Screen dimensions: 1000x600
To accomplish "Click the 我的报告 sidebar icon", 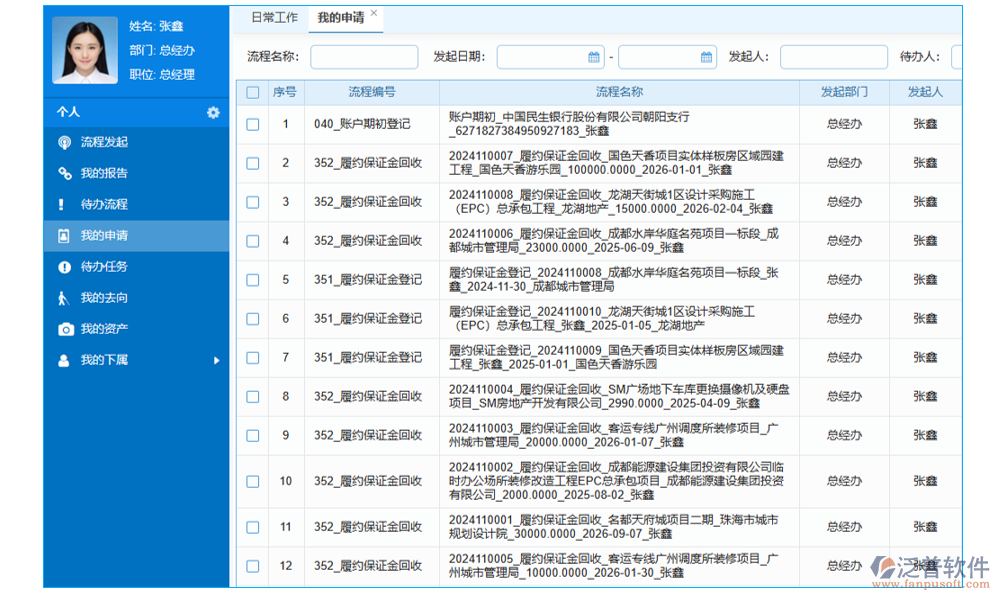I will pos(65,174).
